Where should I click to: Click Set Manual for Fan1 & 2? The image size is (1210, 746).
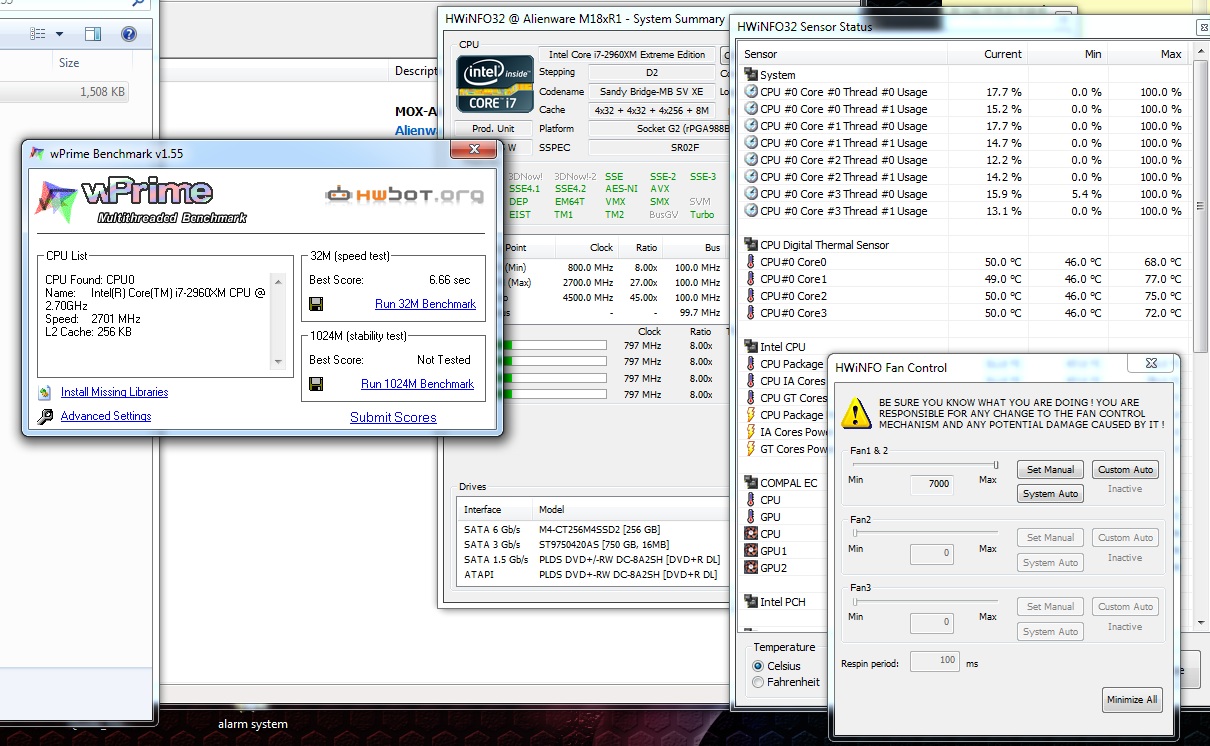coord(1050,470)
